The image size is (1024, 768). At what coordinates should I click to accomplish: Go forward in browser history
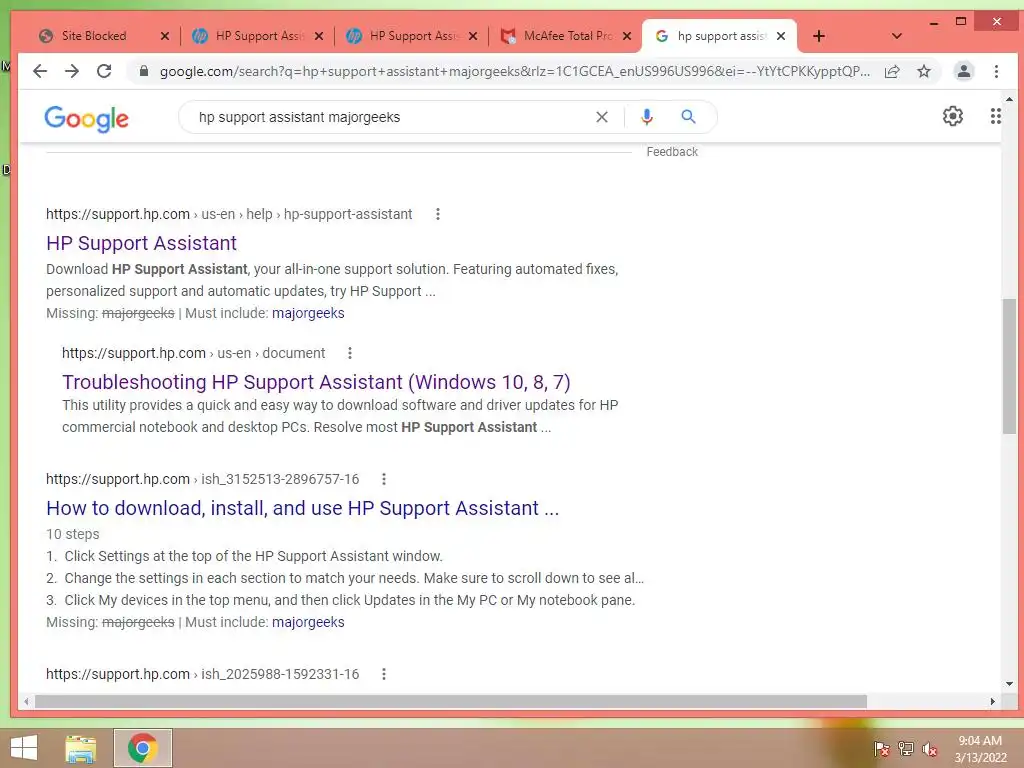pos(72,71)
